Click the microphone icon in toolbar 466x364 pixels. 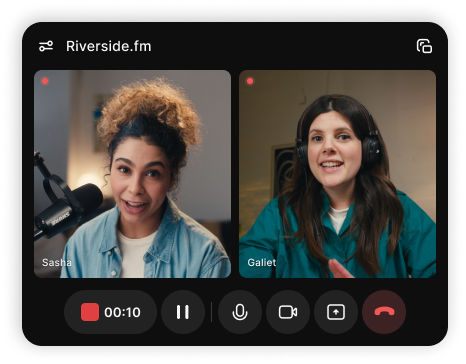pos(240,312)
